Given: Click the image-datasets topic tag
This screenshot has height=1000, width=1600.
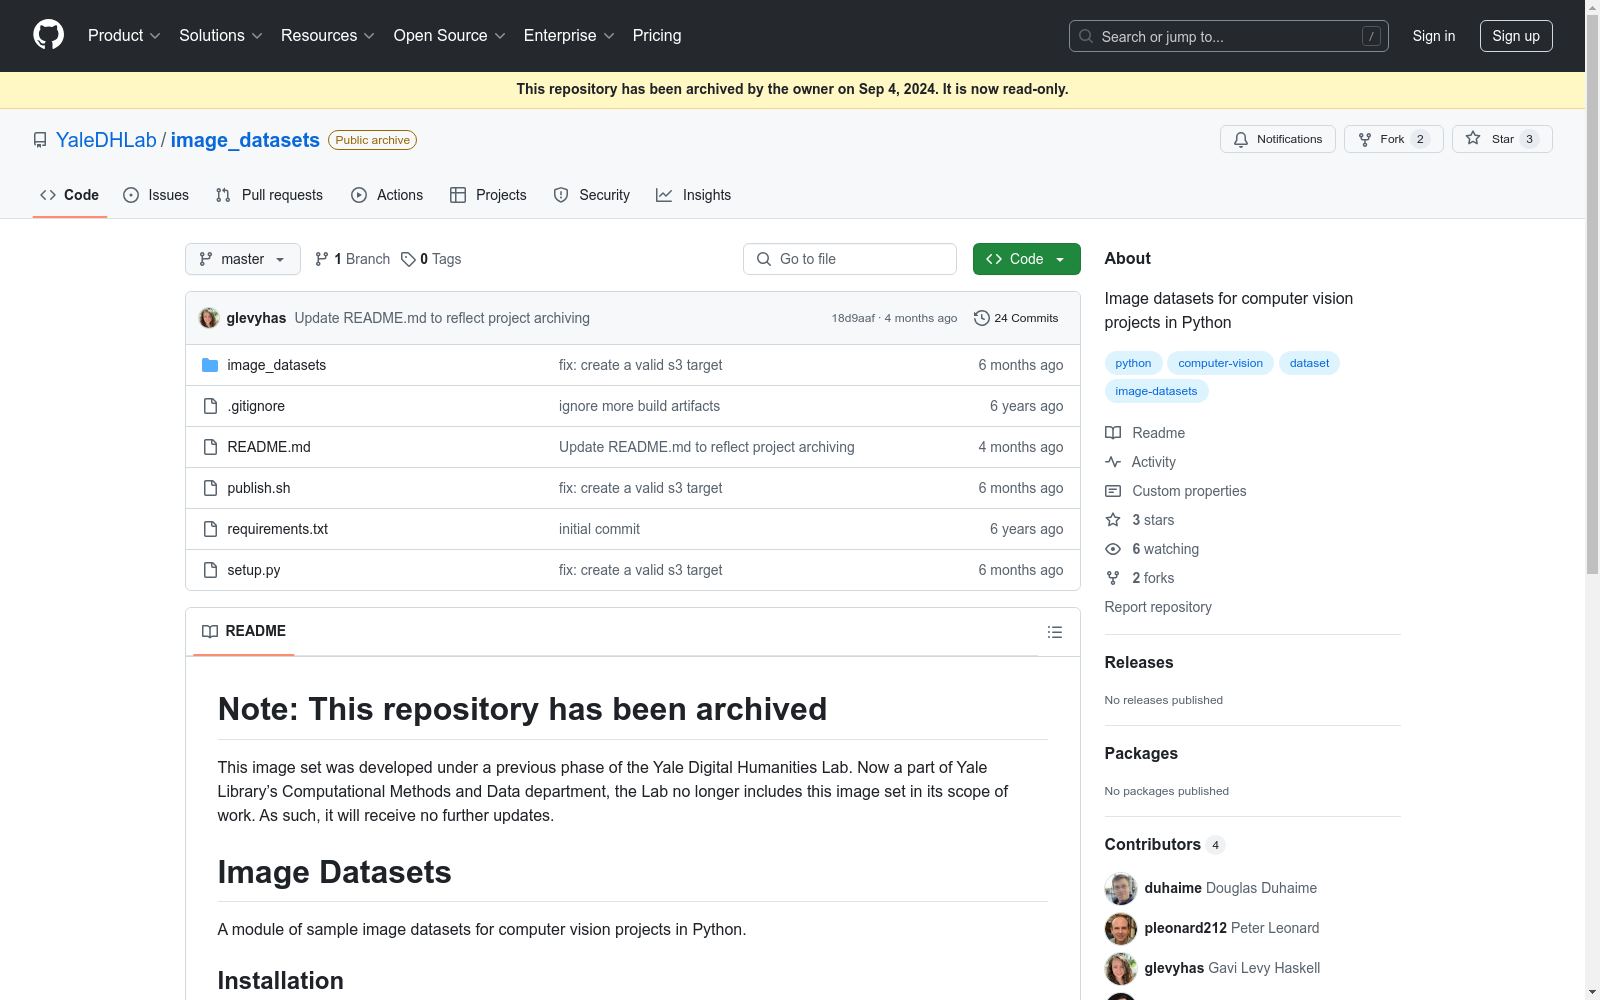Looking at the screenshot, I should pyautogui.click(x=1156, y=391).
